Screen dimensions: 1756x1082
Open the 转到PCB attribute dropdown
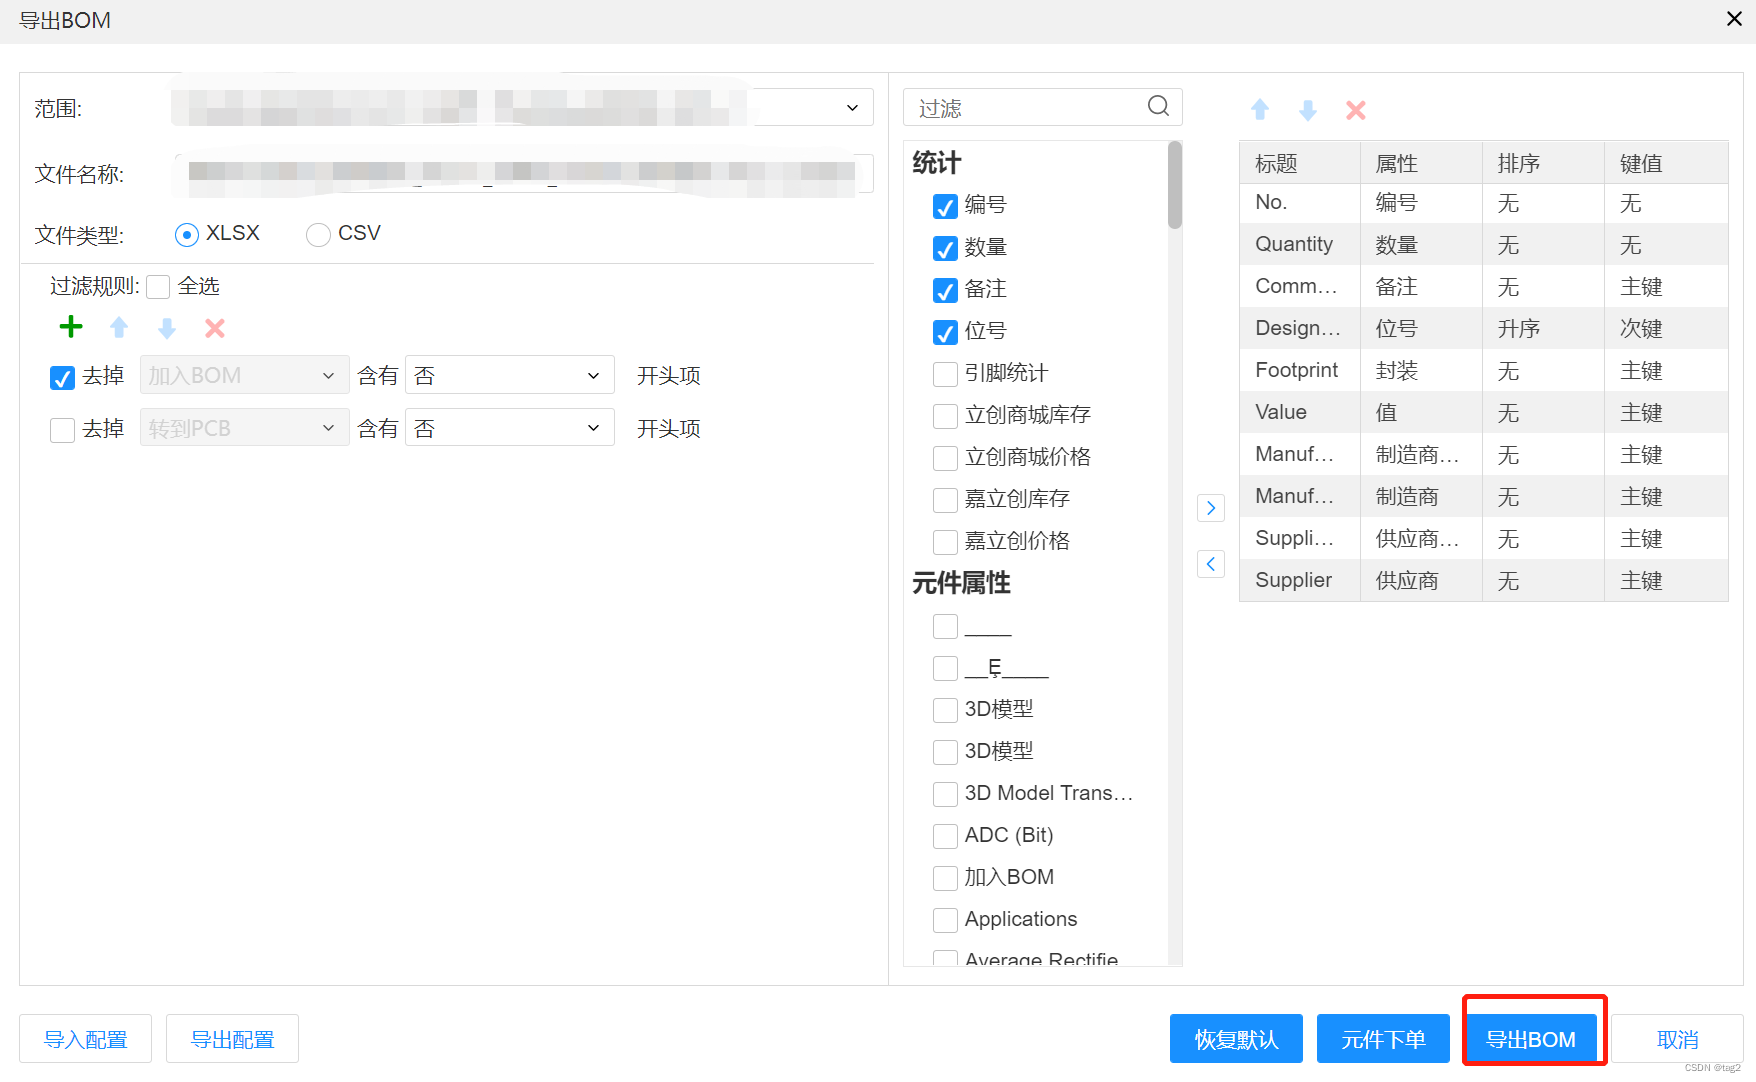tap(244, 428)
